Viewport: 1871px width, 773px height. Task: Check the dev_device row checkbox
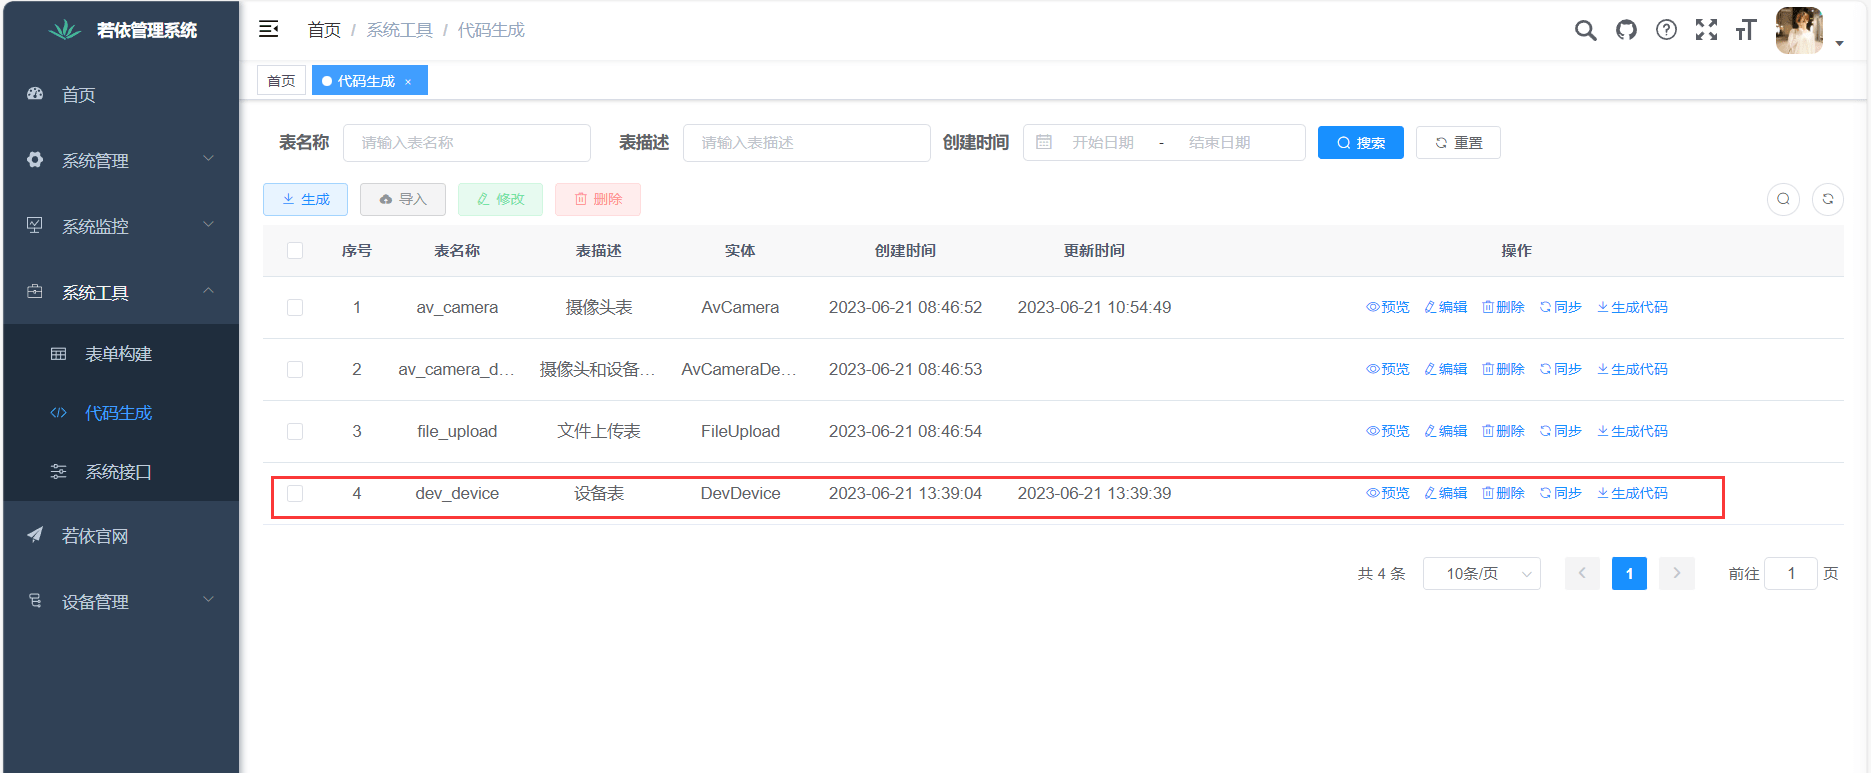tap(295, 493)
